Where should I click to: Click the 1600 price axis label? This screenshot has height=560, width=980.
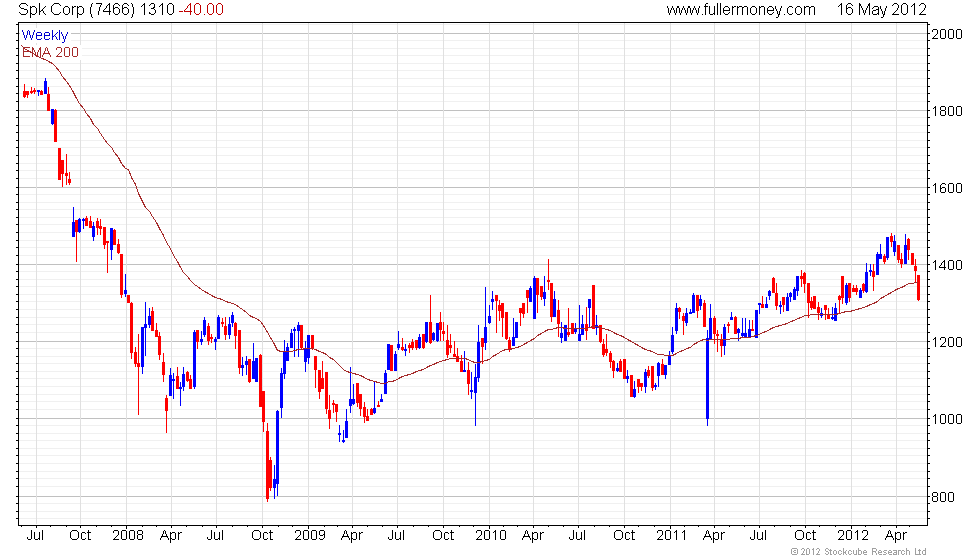point(947,188)
